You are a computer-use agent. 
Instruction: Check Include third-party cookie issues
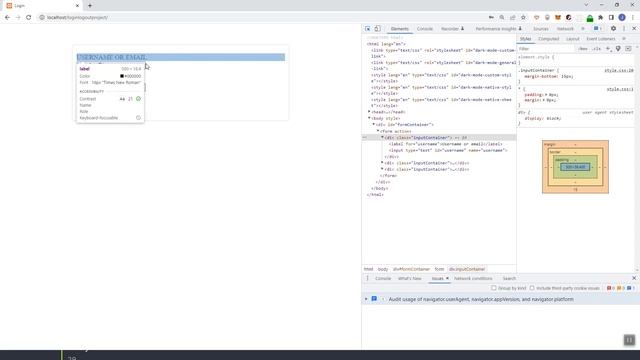click(x=532, y=288)
